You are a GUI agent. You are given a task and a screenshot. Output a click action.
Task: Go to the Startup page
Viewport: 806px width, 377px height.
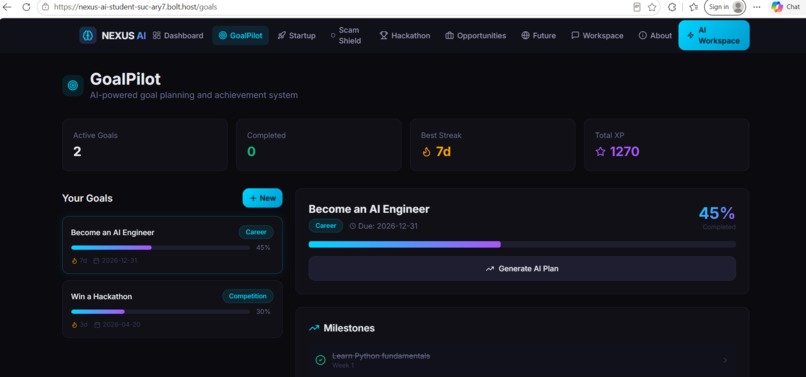pyautogui.click(x=297, y=35)
